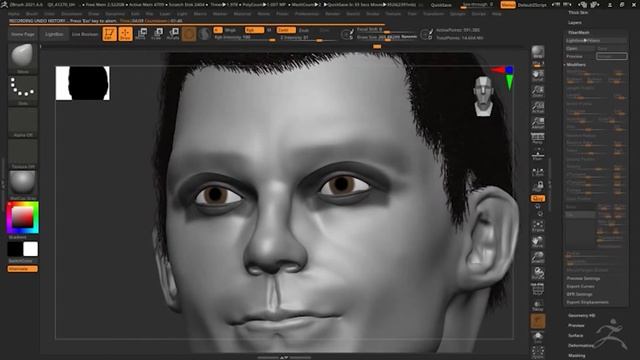Screen dimensions: 640x360
Task: Click the BPR Settings button
Action: point(579,294)
